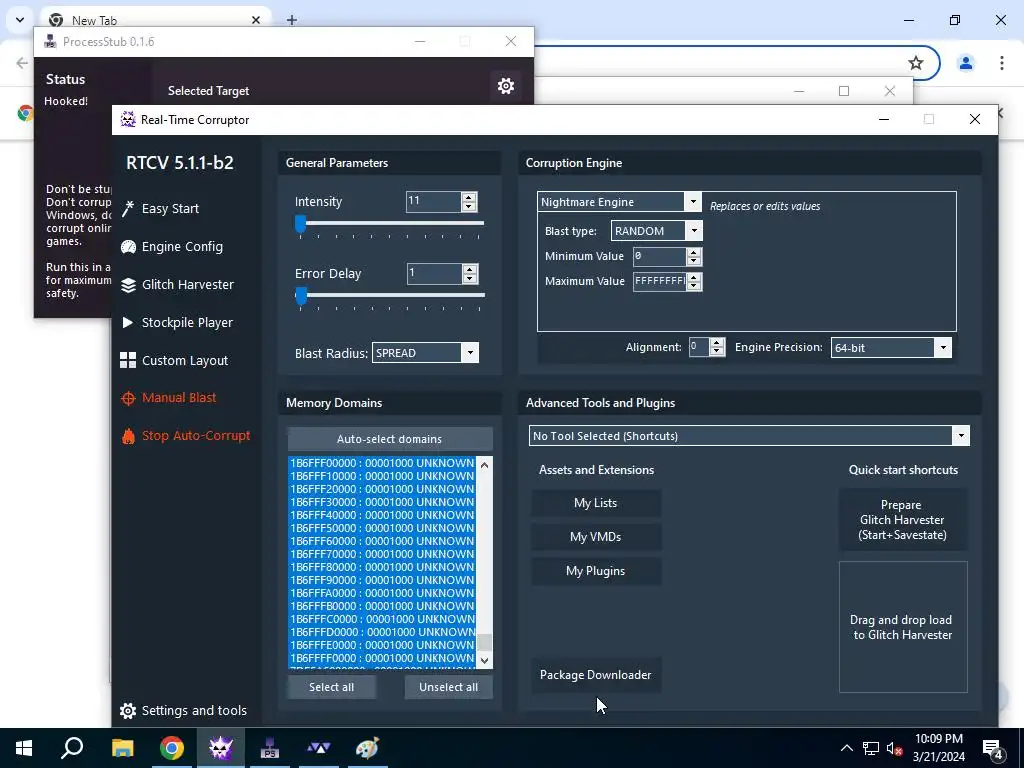Click the muted volume tray icon
1024x768 pixels.
click(x=894, y=748)
